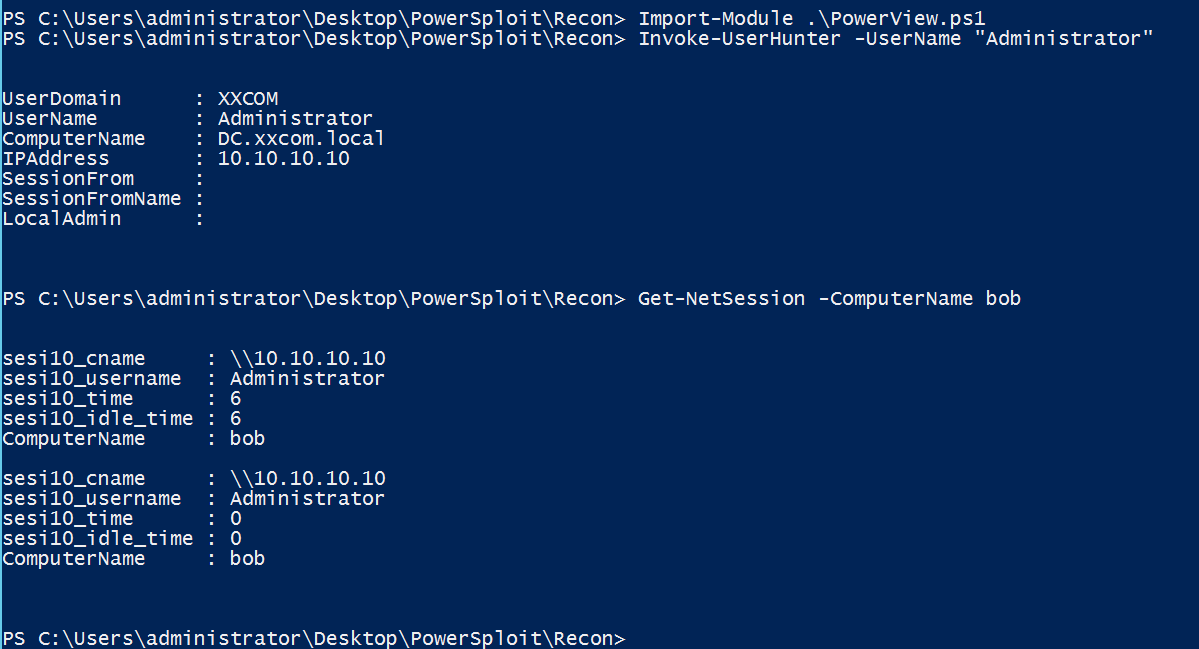This screenshot has width=1199, height=649.
Task: Click the first session's sesi10_cname value
Action: pos(308,358)
